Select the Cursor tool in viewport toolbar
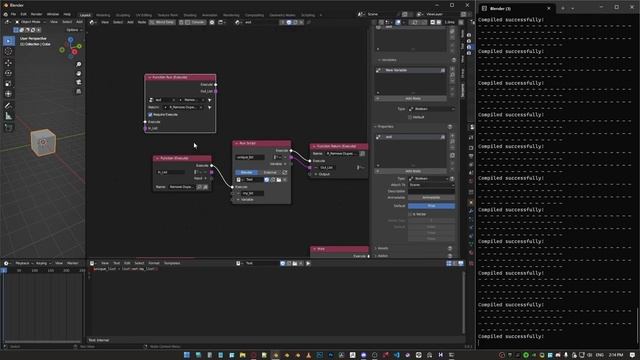 click(8, 51)
